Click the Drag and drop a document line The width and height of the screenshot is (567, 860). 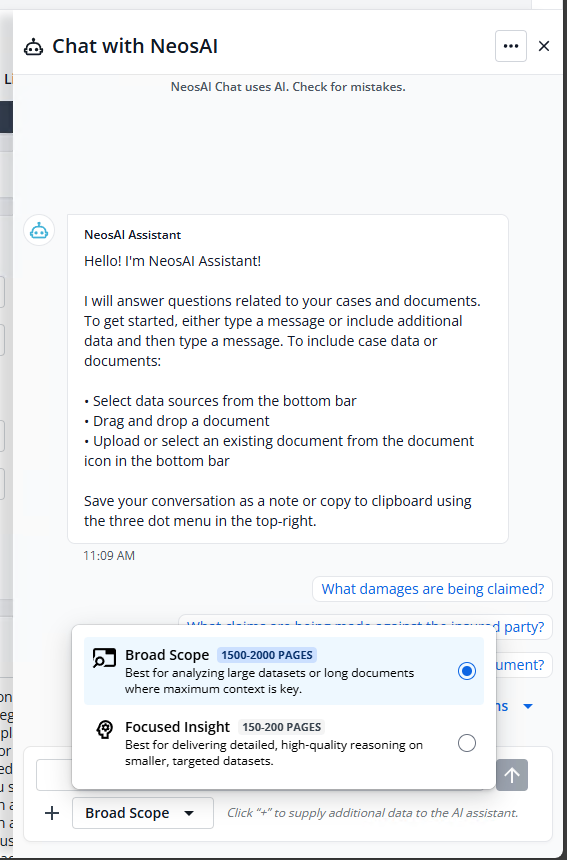(177, 421)
